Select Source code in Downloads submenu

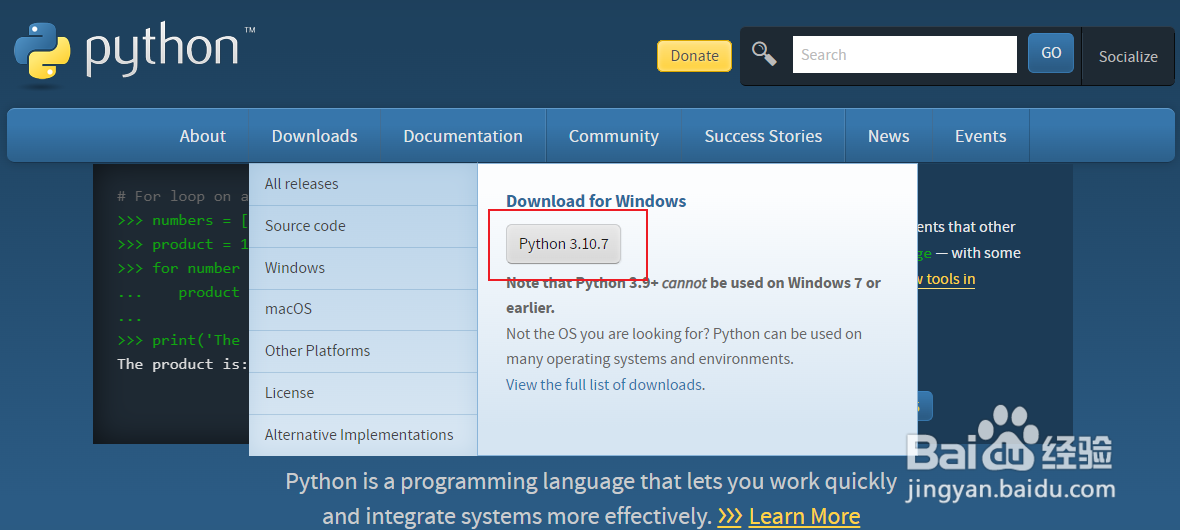tap(363, 226)
